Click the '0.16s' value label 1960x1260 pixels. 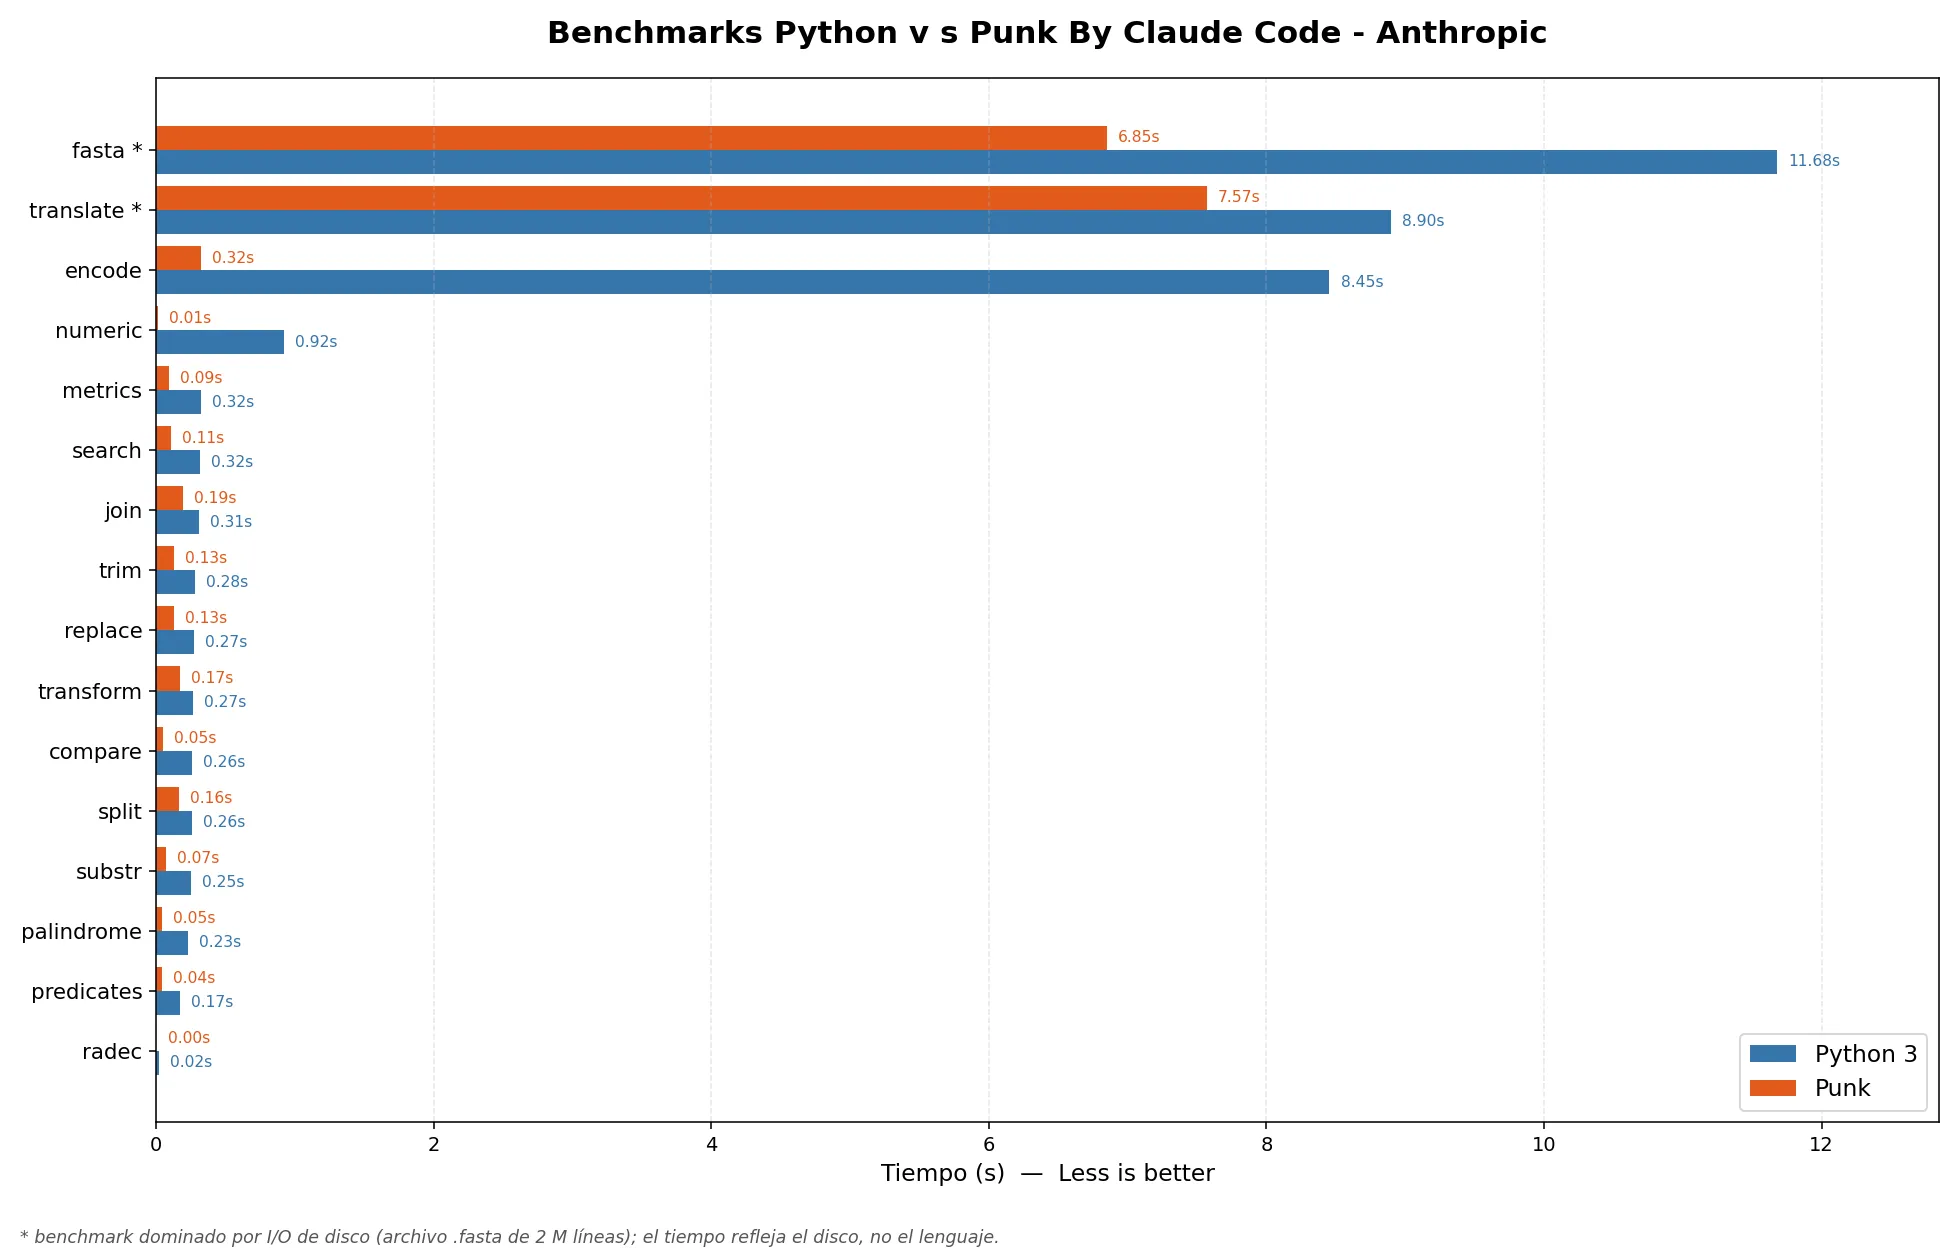tap(211, 798)
